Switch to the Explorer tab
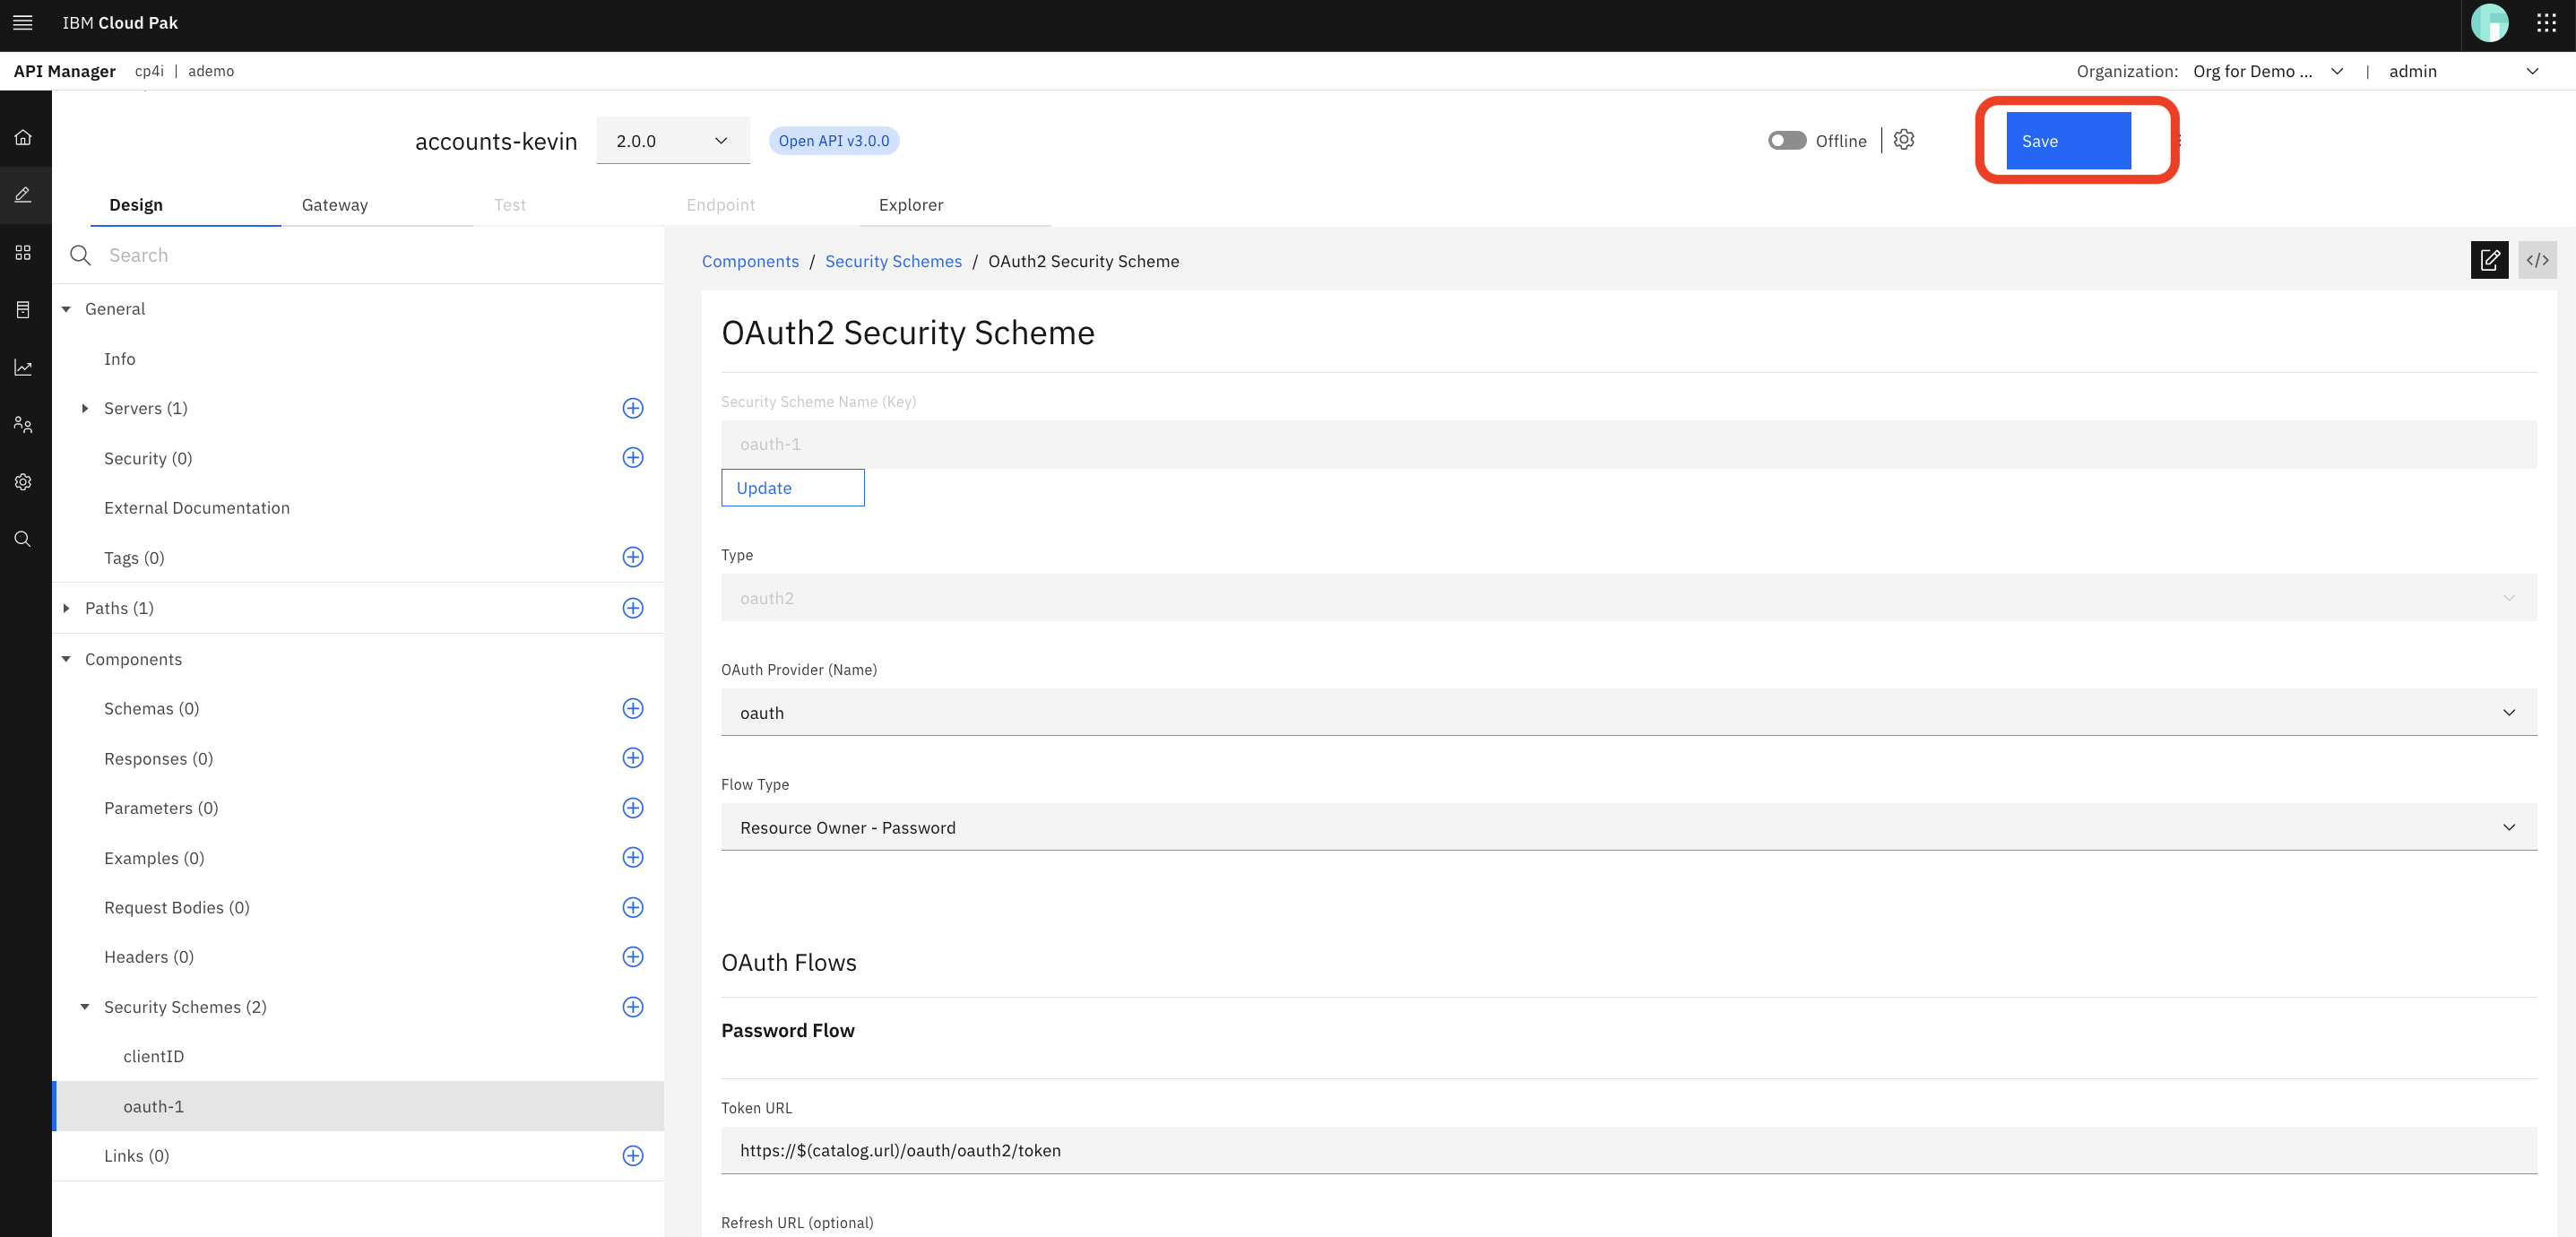This screenshot has width=2576, height=1237. click(x=910, y=205)
